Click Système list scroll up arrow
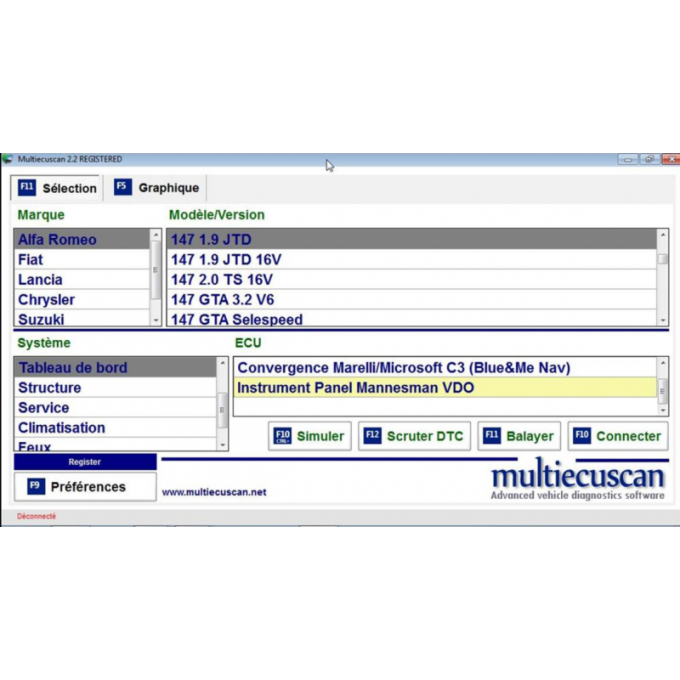 click(222, 363)
